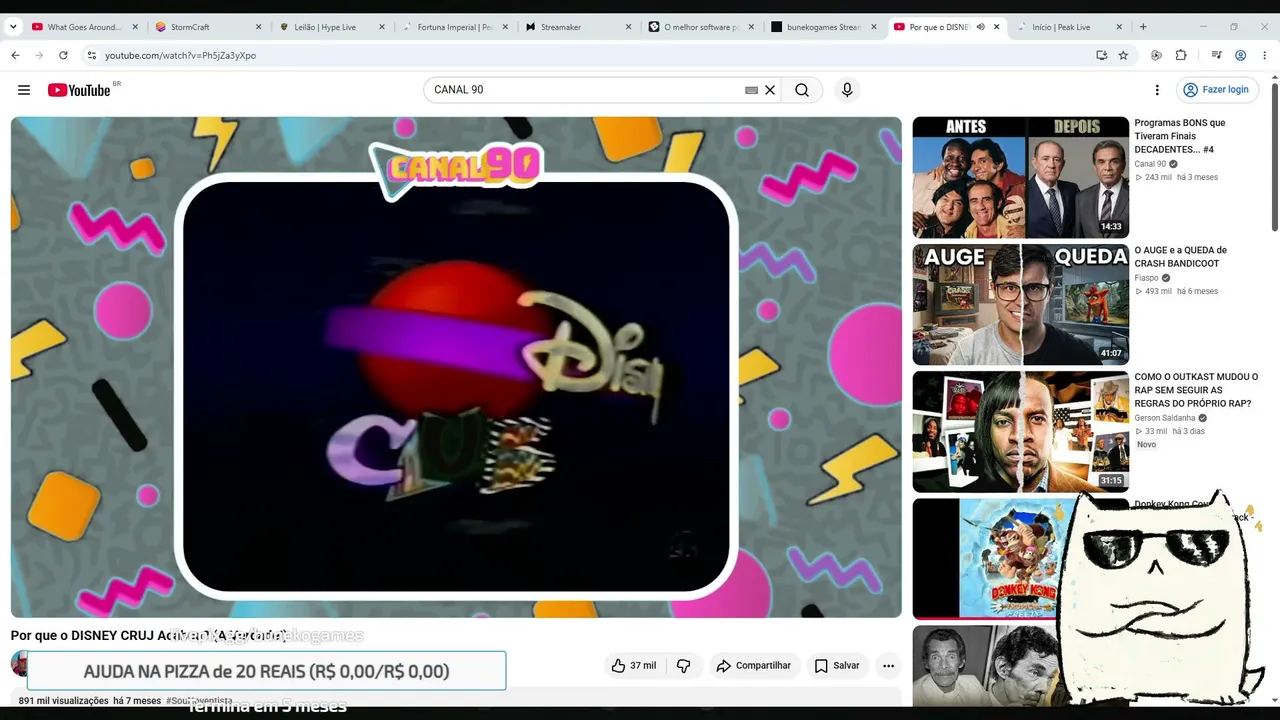This screenshot has height=720, width=1280.
Task: Open the browser extensions puzzle icon
Action: coord(1181,55)
